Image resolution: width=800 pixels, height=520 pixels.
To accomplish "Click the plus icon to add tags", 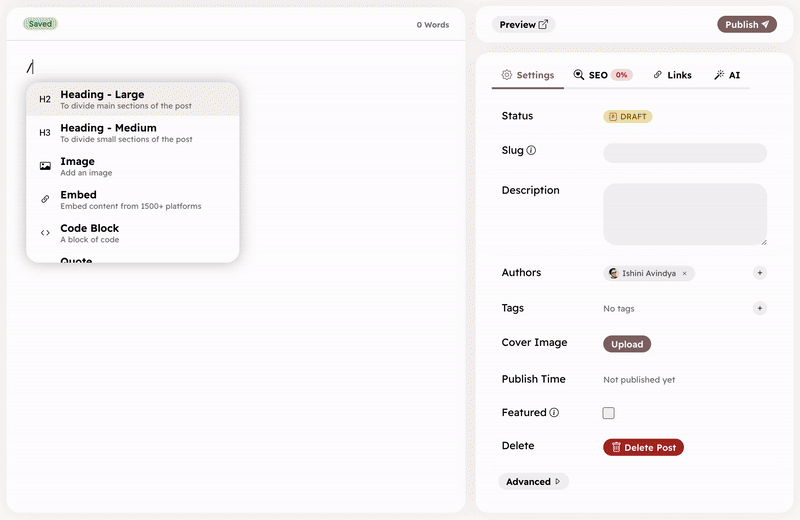I will tap(759, 308).
